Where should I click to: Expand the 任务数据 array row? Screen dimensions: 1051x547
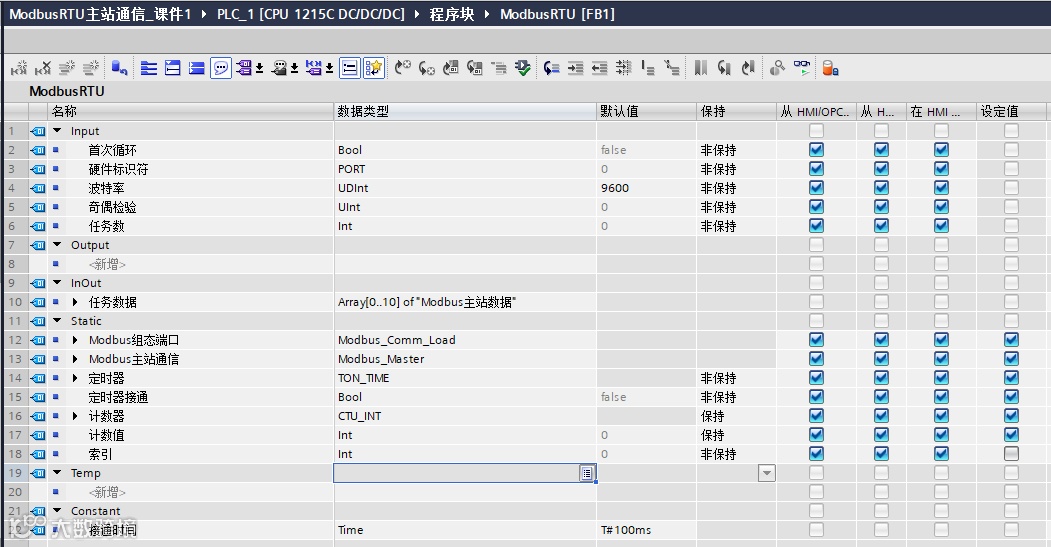click(75, 302)
